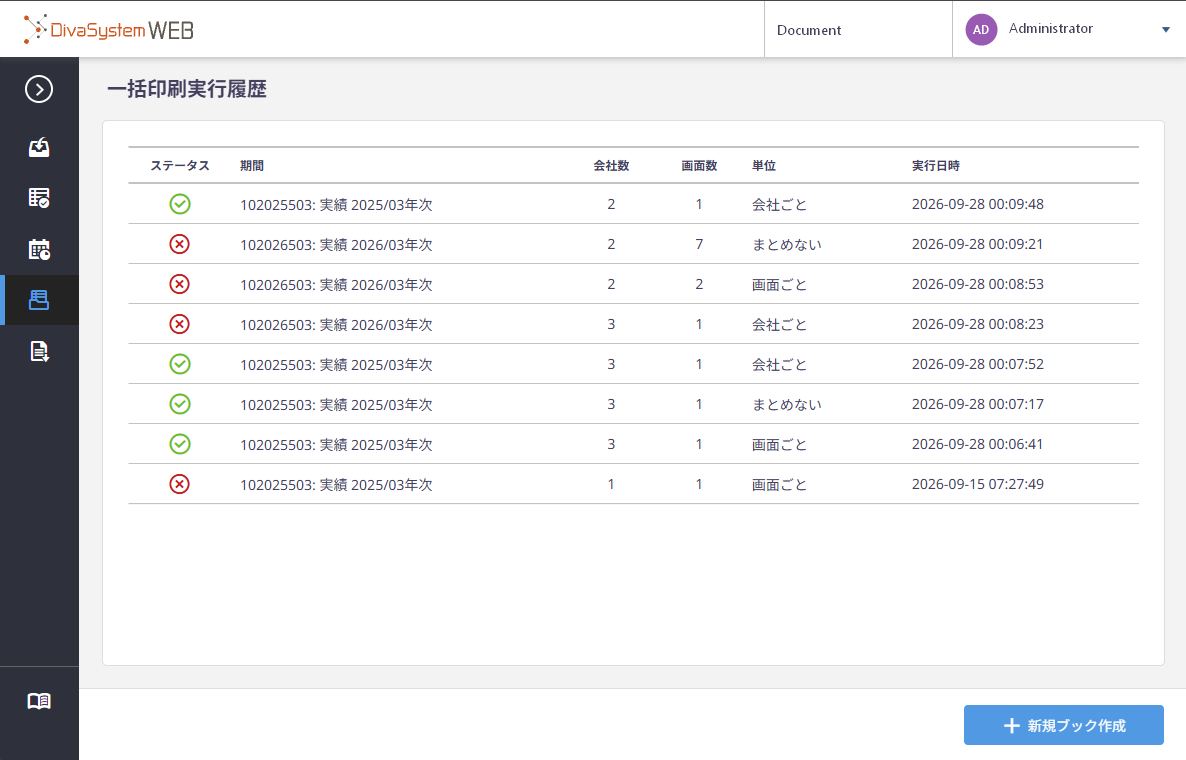This screenshot has width=1186, height=760.
Task: Open the document export sidebar icon
Action: click(x=39, y=351)
